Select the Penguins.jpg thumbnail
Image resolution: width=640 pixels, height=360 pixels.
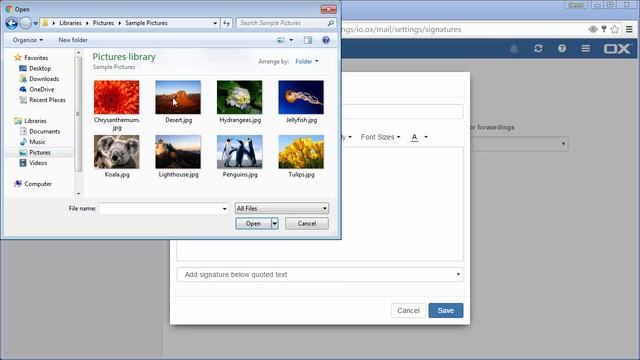point(240,152)
